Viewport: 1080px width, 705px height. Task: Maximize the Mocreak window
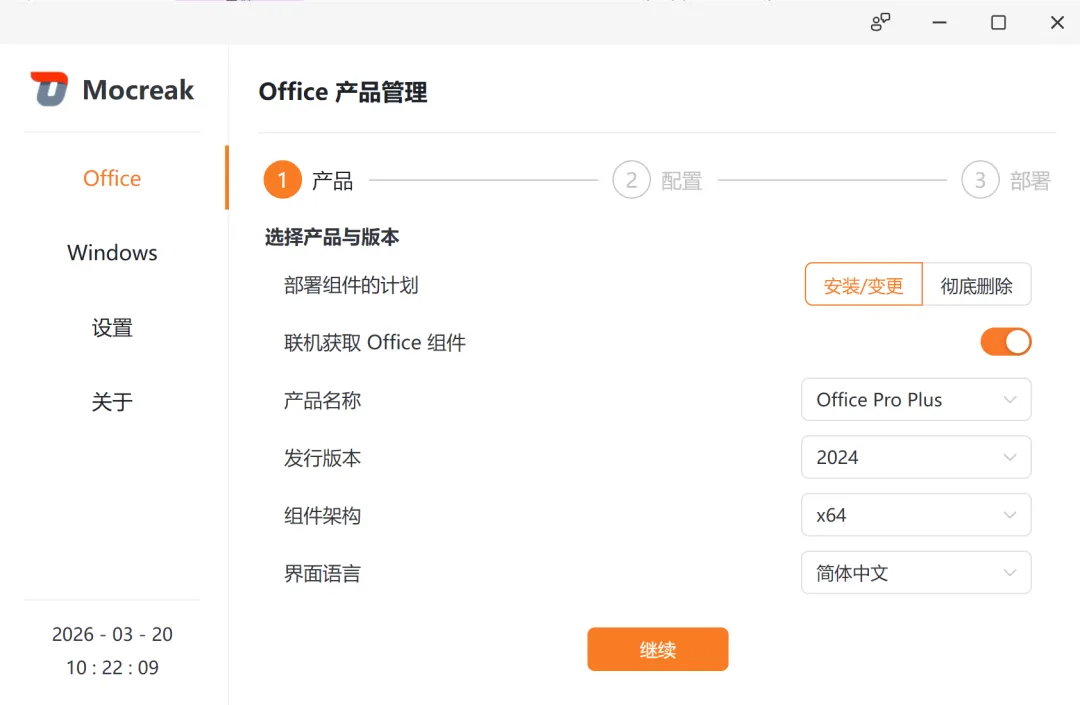[x=998, y=23]
